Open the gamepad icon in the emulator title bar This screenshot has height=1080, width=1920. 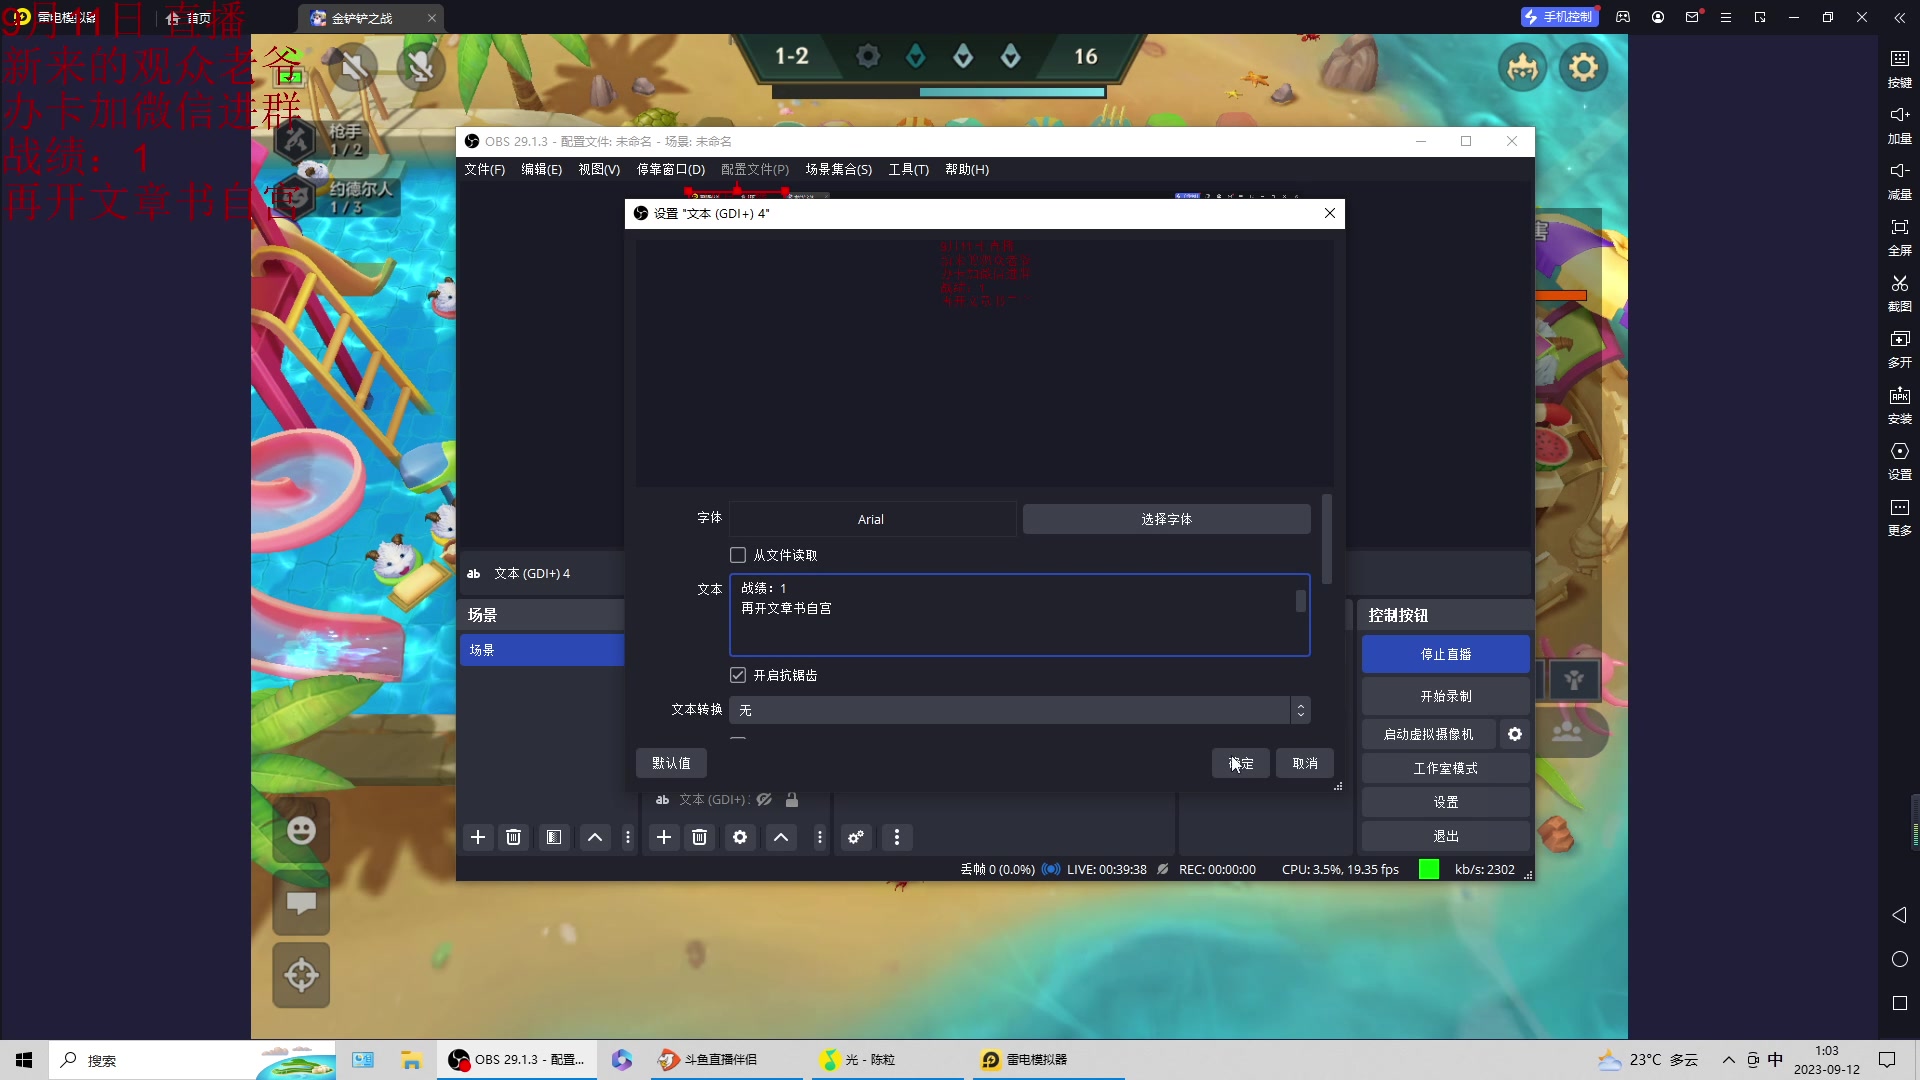[x=1623, y=17]
